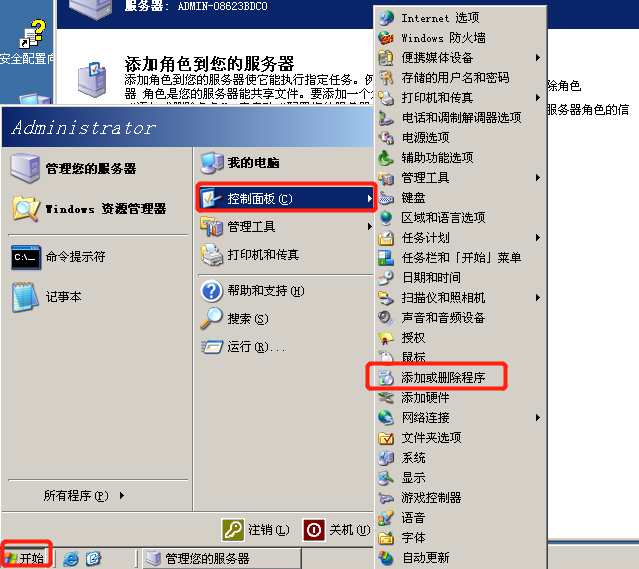Click the 开始 Start button

(x=24, y=558)
